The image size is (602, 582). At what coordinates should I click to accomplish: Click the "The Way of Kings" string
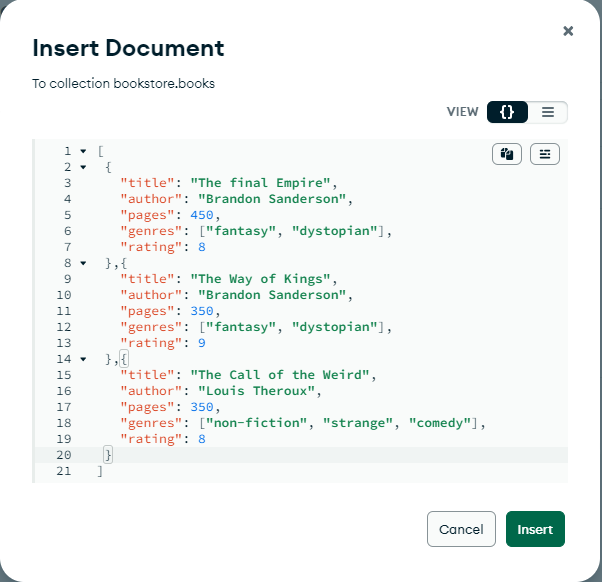pyautogui.click(x=260, y=279)
